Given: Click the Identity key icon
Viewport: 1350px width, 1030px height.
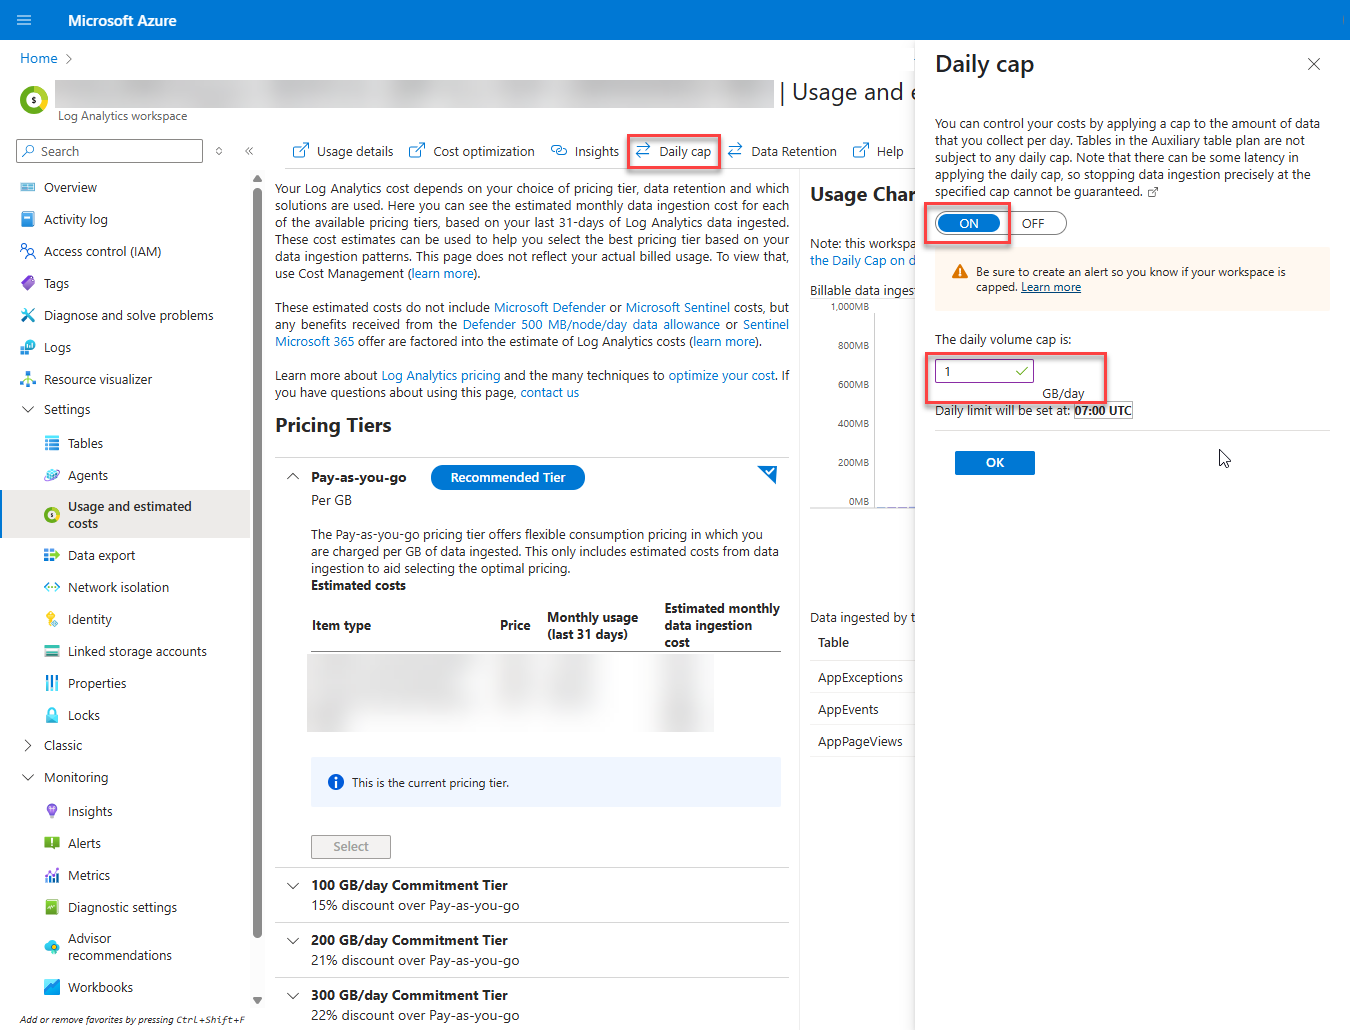Looking at the screenshot, I should coord(52,619).
